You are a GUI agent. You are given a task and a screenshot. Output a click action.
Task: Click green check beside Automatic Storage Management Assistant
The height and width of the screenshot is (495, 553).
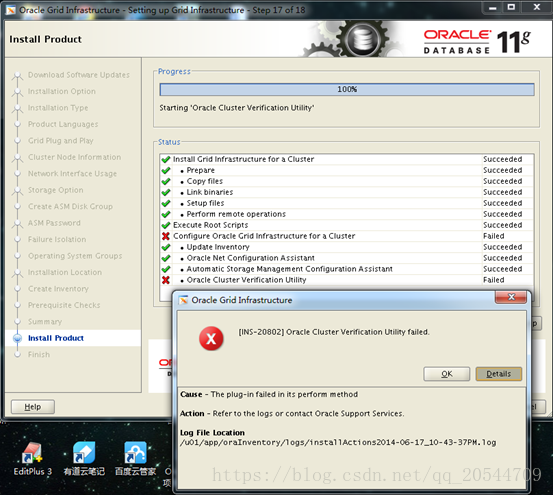tap(166, 269)
